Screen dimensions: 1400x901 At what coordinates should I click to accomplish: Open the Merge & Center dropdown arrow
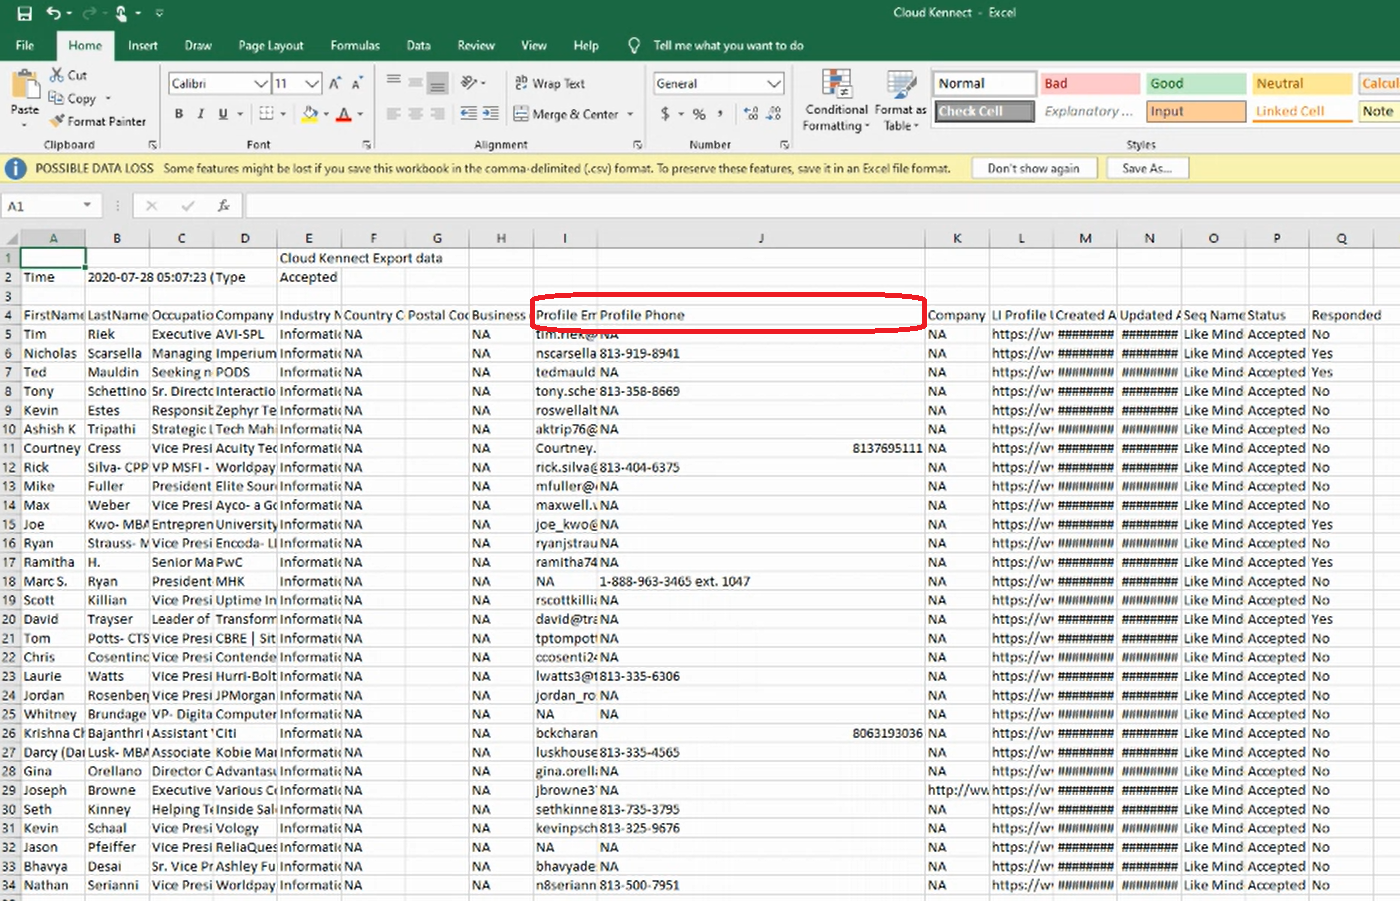coord(630,114)
